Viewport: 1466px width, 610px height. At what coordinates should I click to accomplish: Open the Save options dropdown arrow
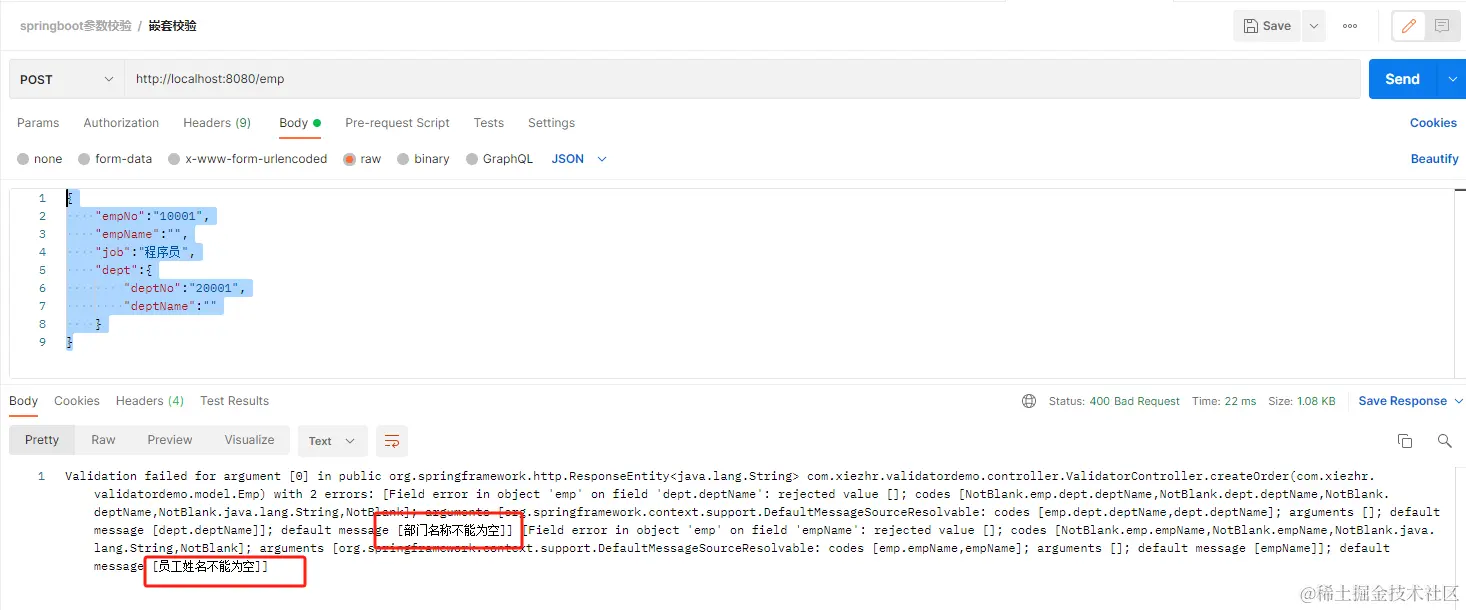point(1313,26)
